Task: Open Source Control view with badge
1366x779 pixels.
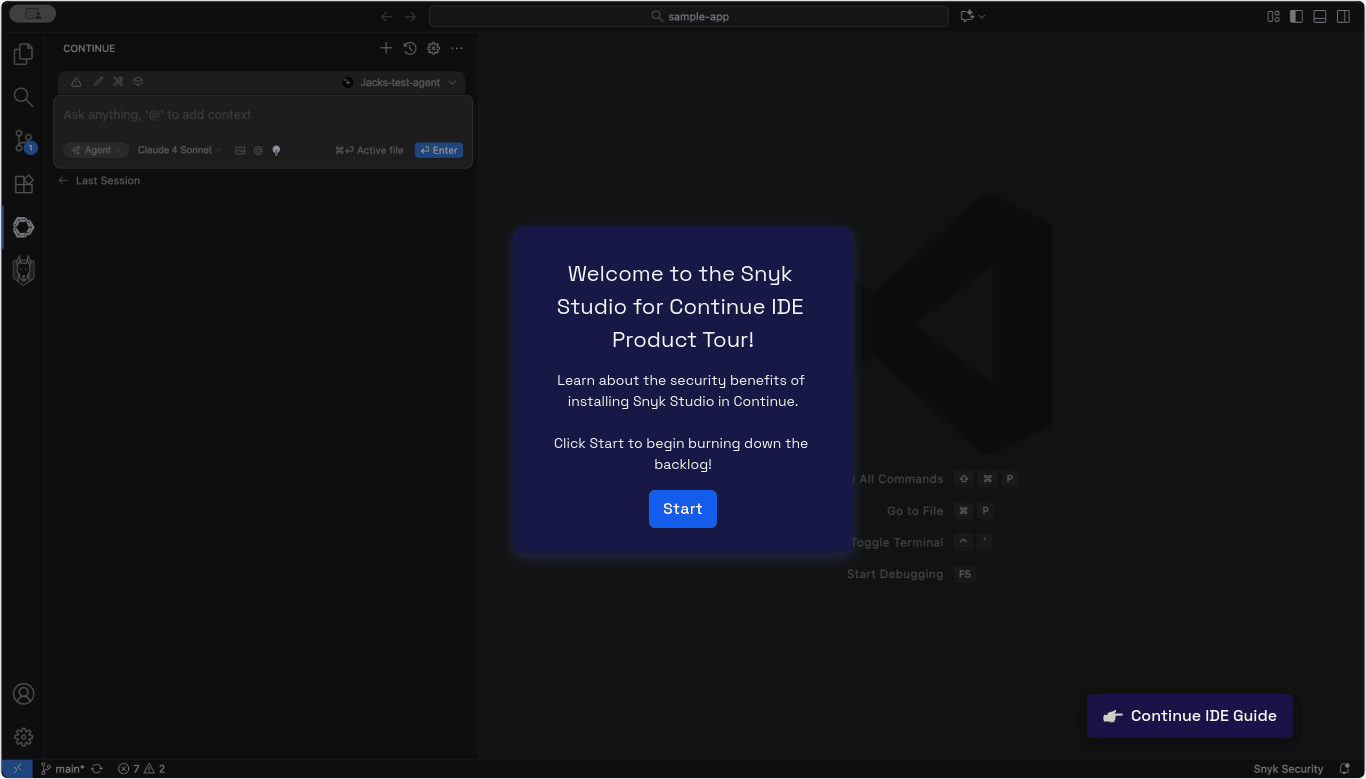Action: [x=23, y=141]
